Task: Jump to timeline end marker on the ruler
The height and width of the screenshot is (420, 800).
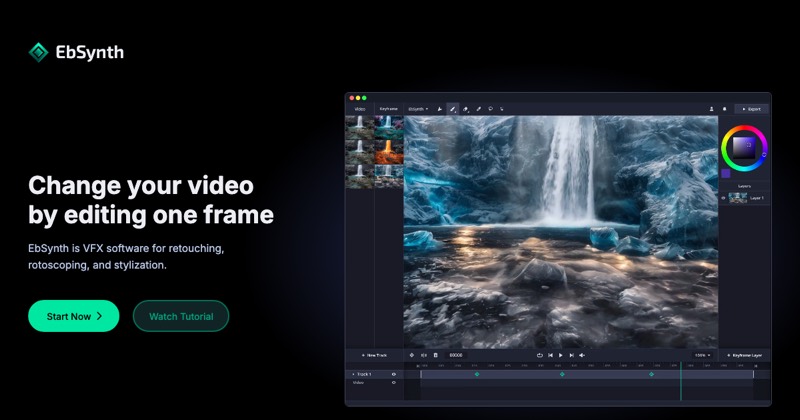Action: 756,366
